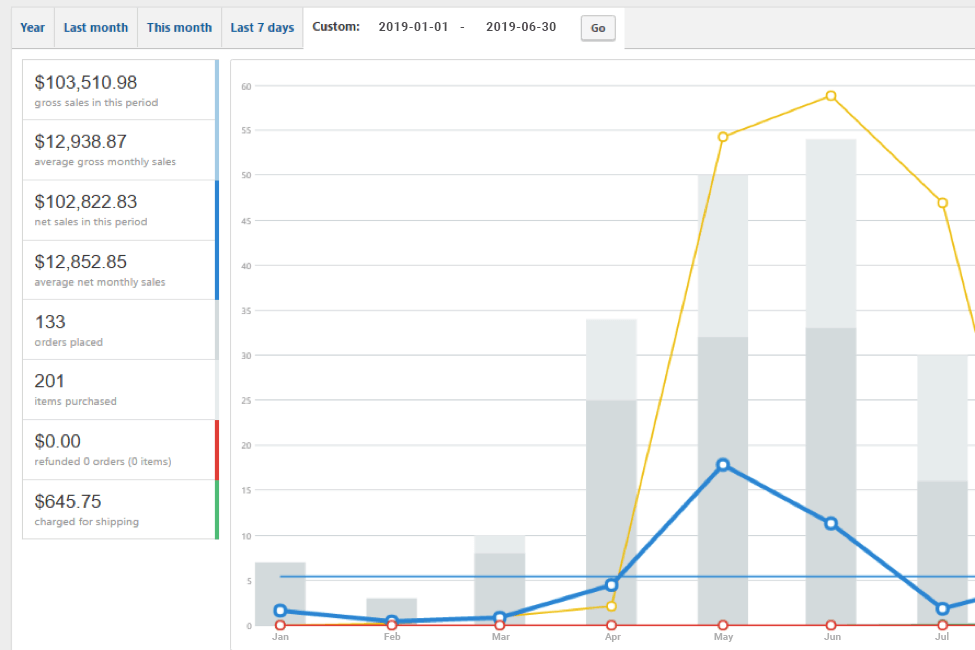Viewport: 975px width, 650px height.
Task: Click the red refund point for February
Action: coord(391,625)
